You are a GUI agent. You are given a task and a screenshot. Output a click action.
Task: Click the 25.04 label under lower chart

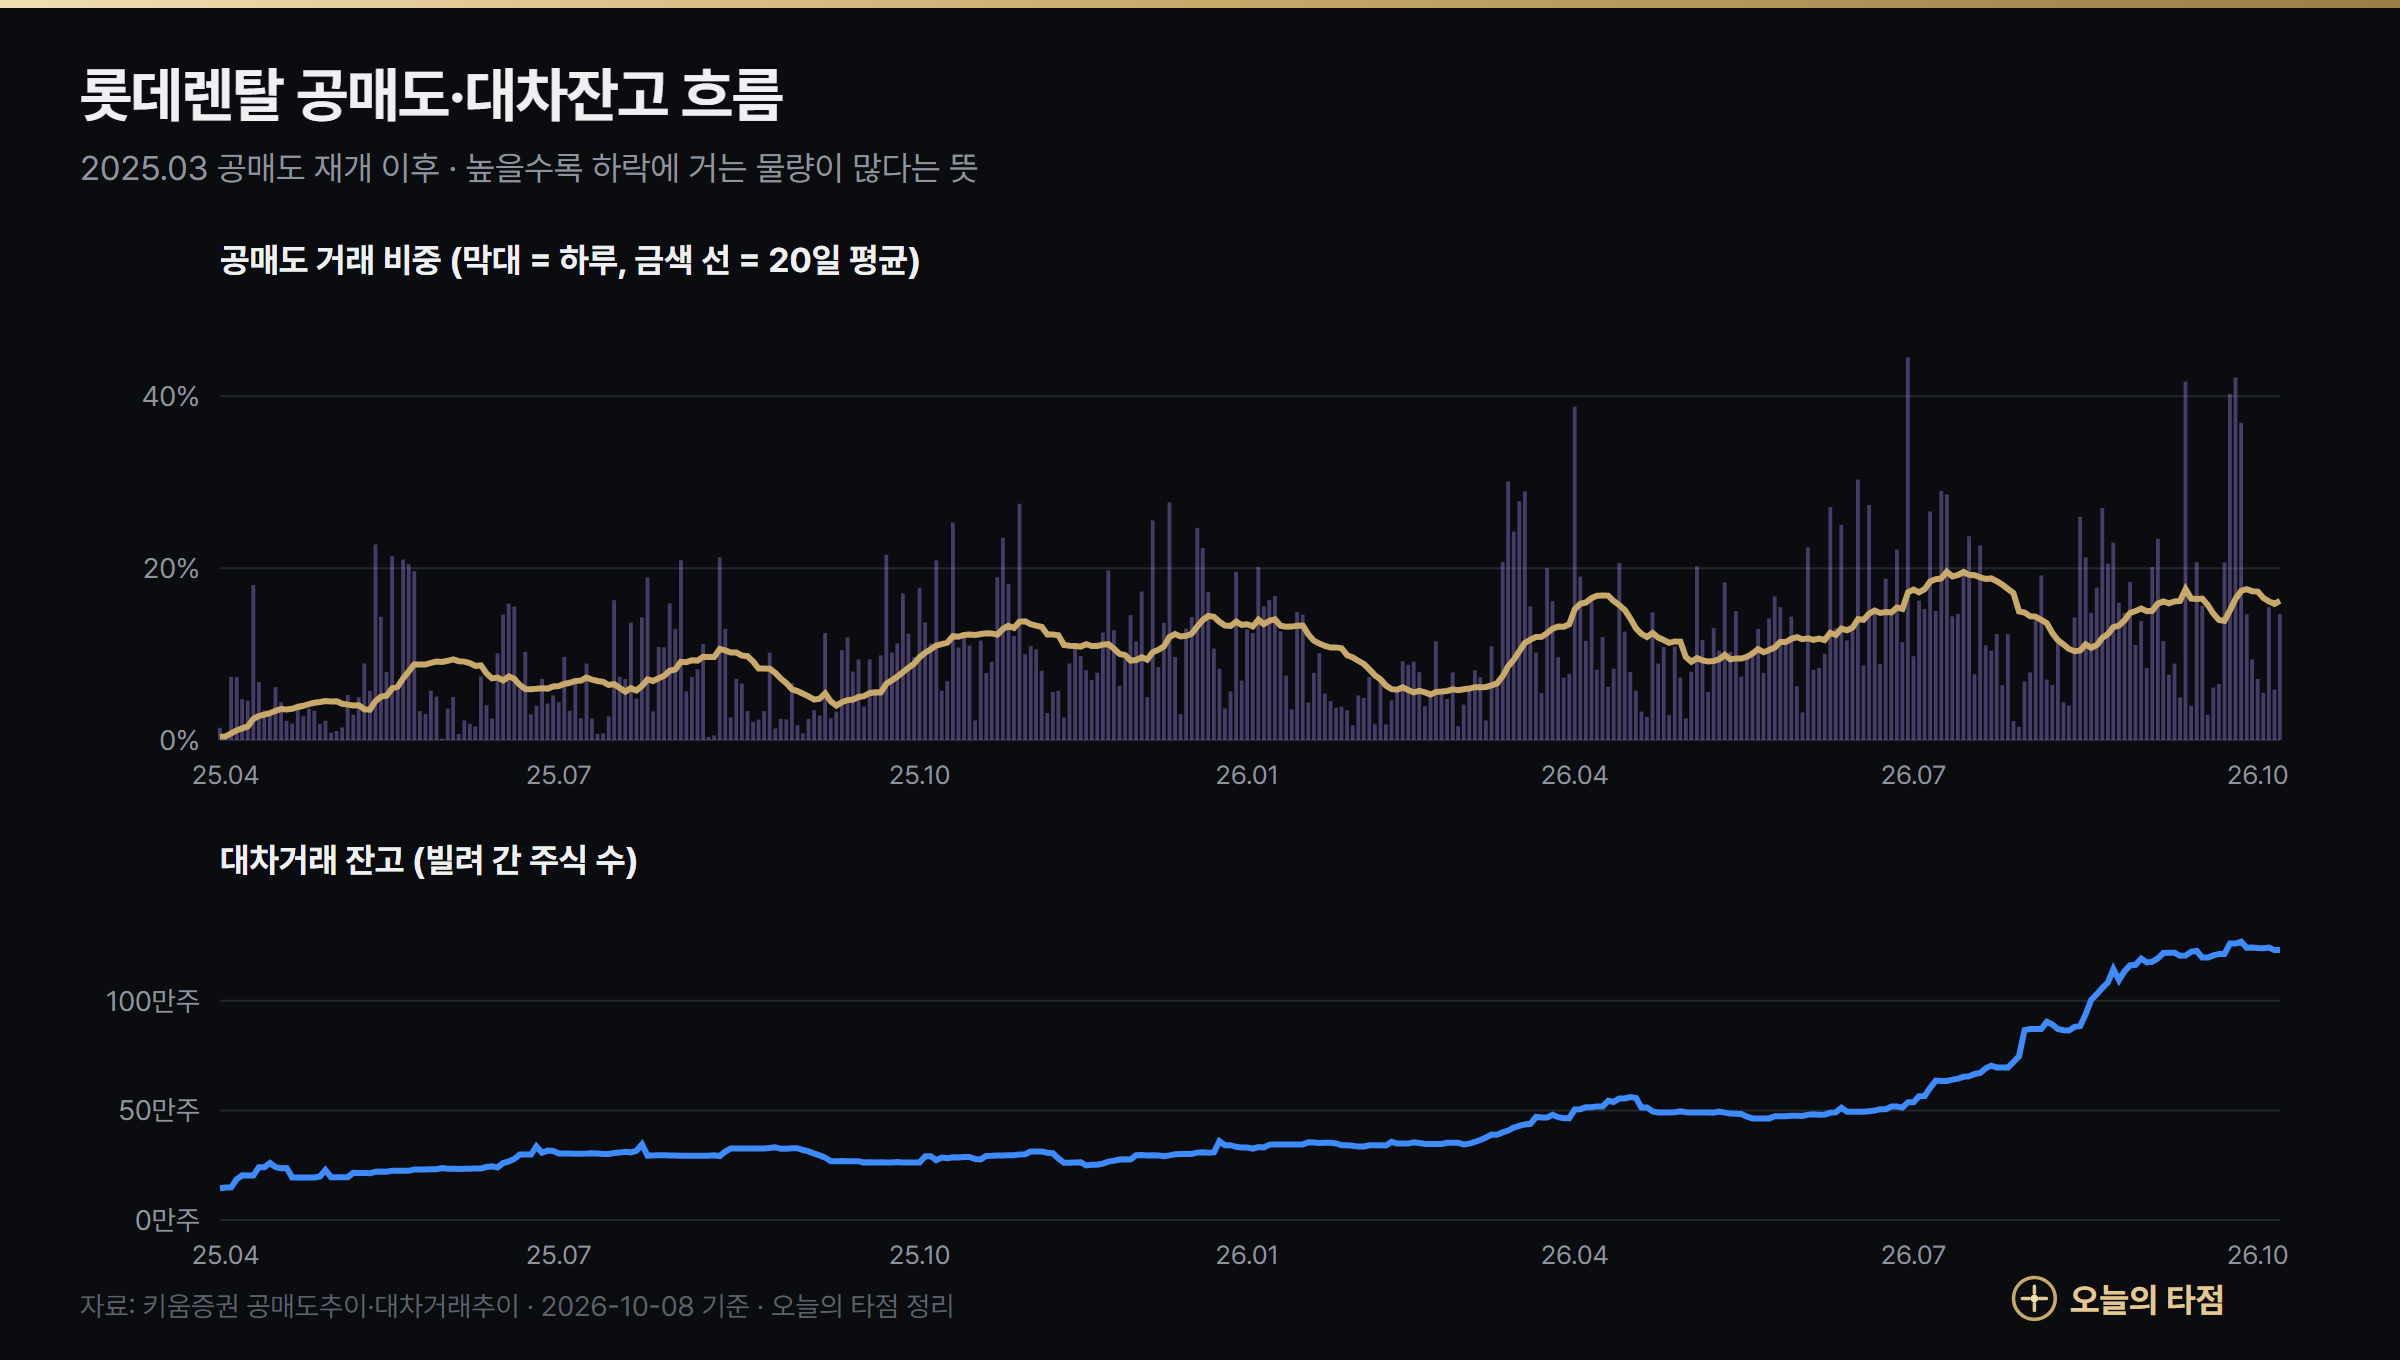(225, 1255)
